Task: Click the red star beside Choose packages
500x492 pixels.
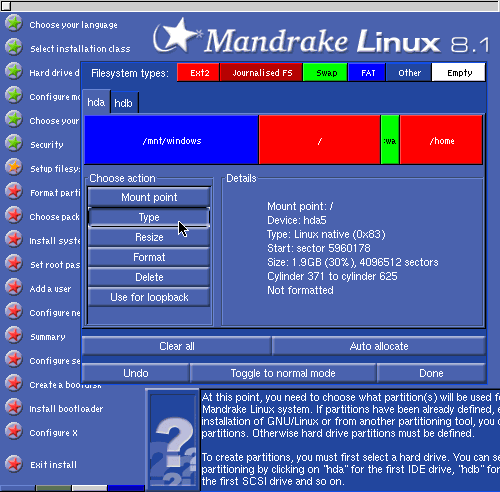Action: pos(14,215)
